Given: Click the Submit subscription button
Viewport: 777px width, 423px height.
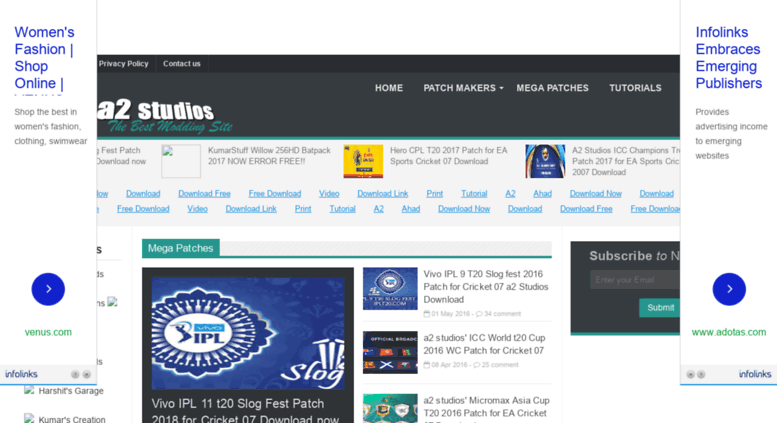Looking at the screenshot, I should pyautogui.click(x=660, y=308).
